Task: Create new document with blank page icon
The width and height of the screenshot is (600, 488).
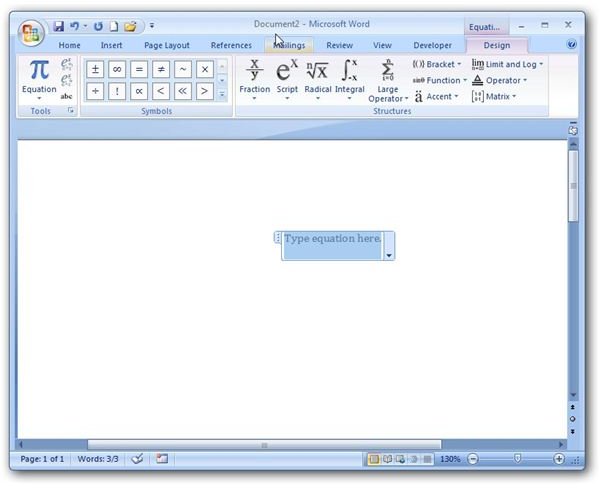Action: point(114,26)
